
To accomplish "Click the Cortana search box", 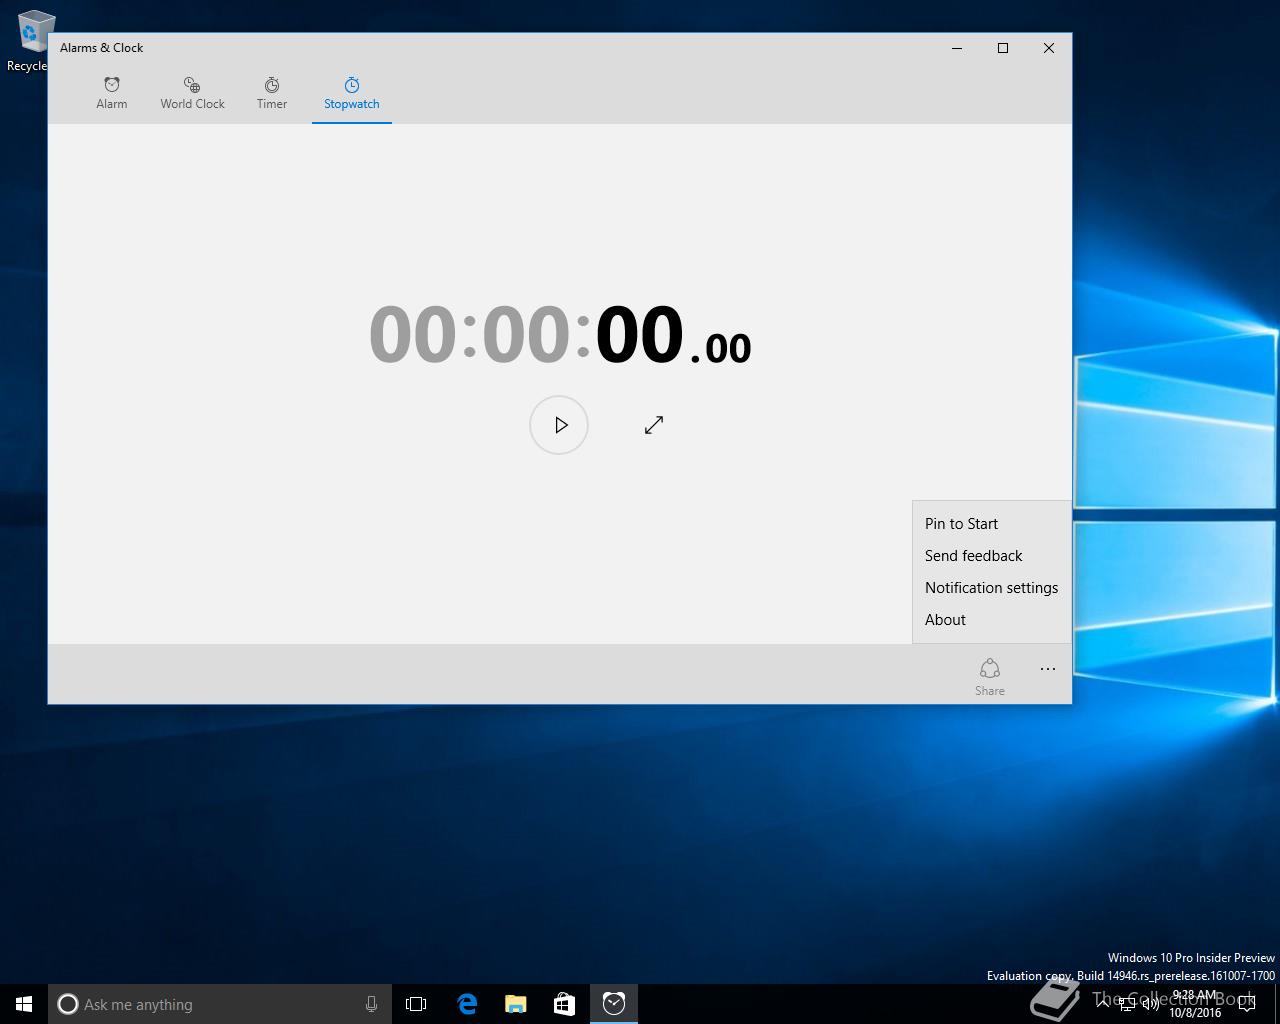I will 220,1004.
